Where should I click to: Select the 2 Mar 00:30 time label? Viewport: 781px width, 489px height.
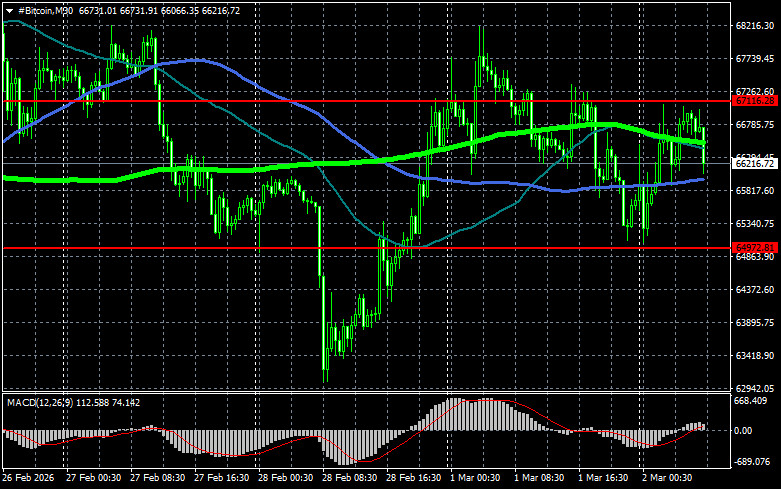[x=667, y=478]
